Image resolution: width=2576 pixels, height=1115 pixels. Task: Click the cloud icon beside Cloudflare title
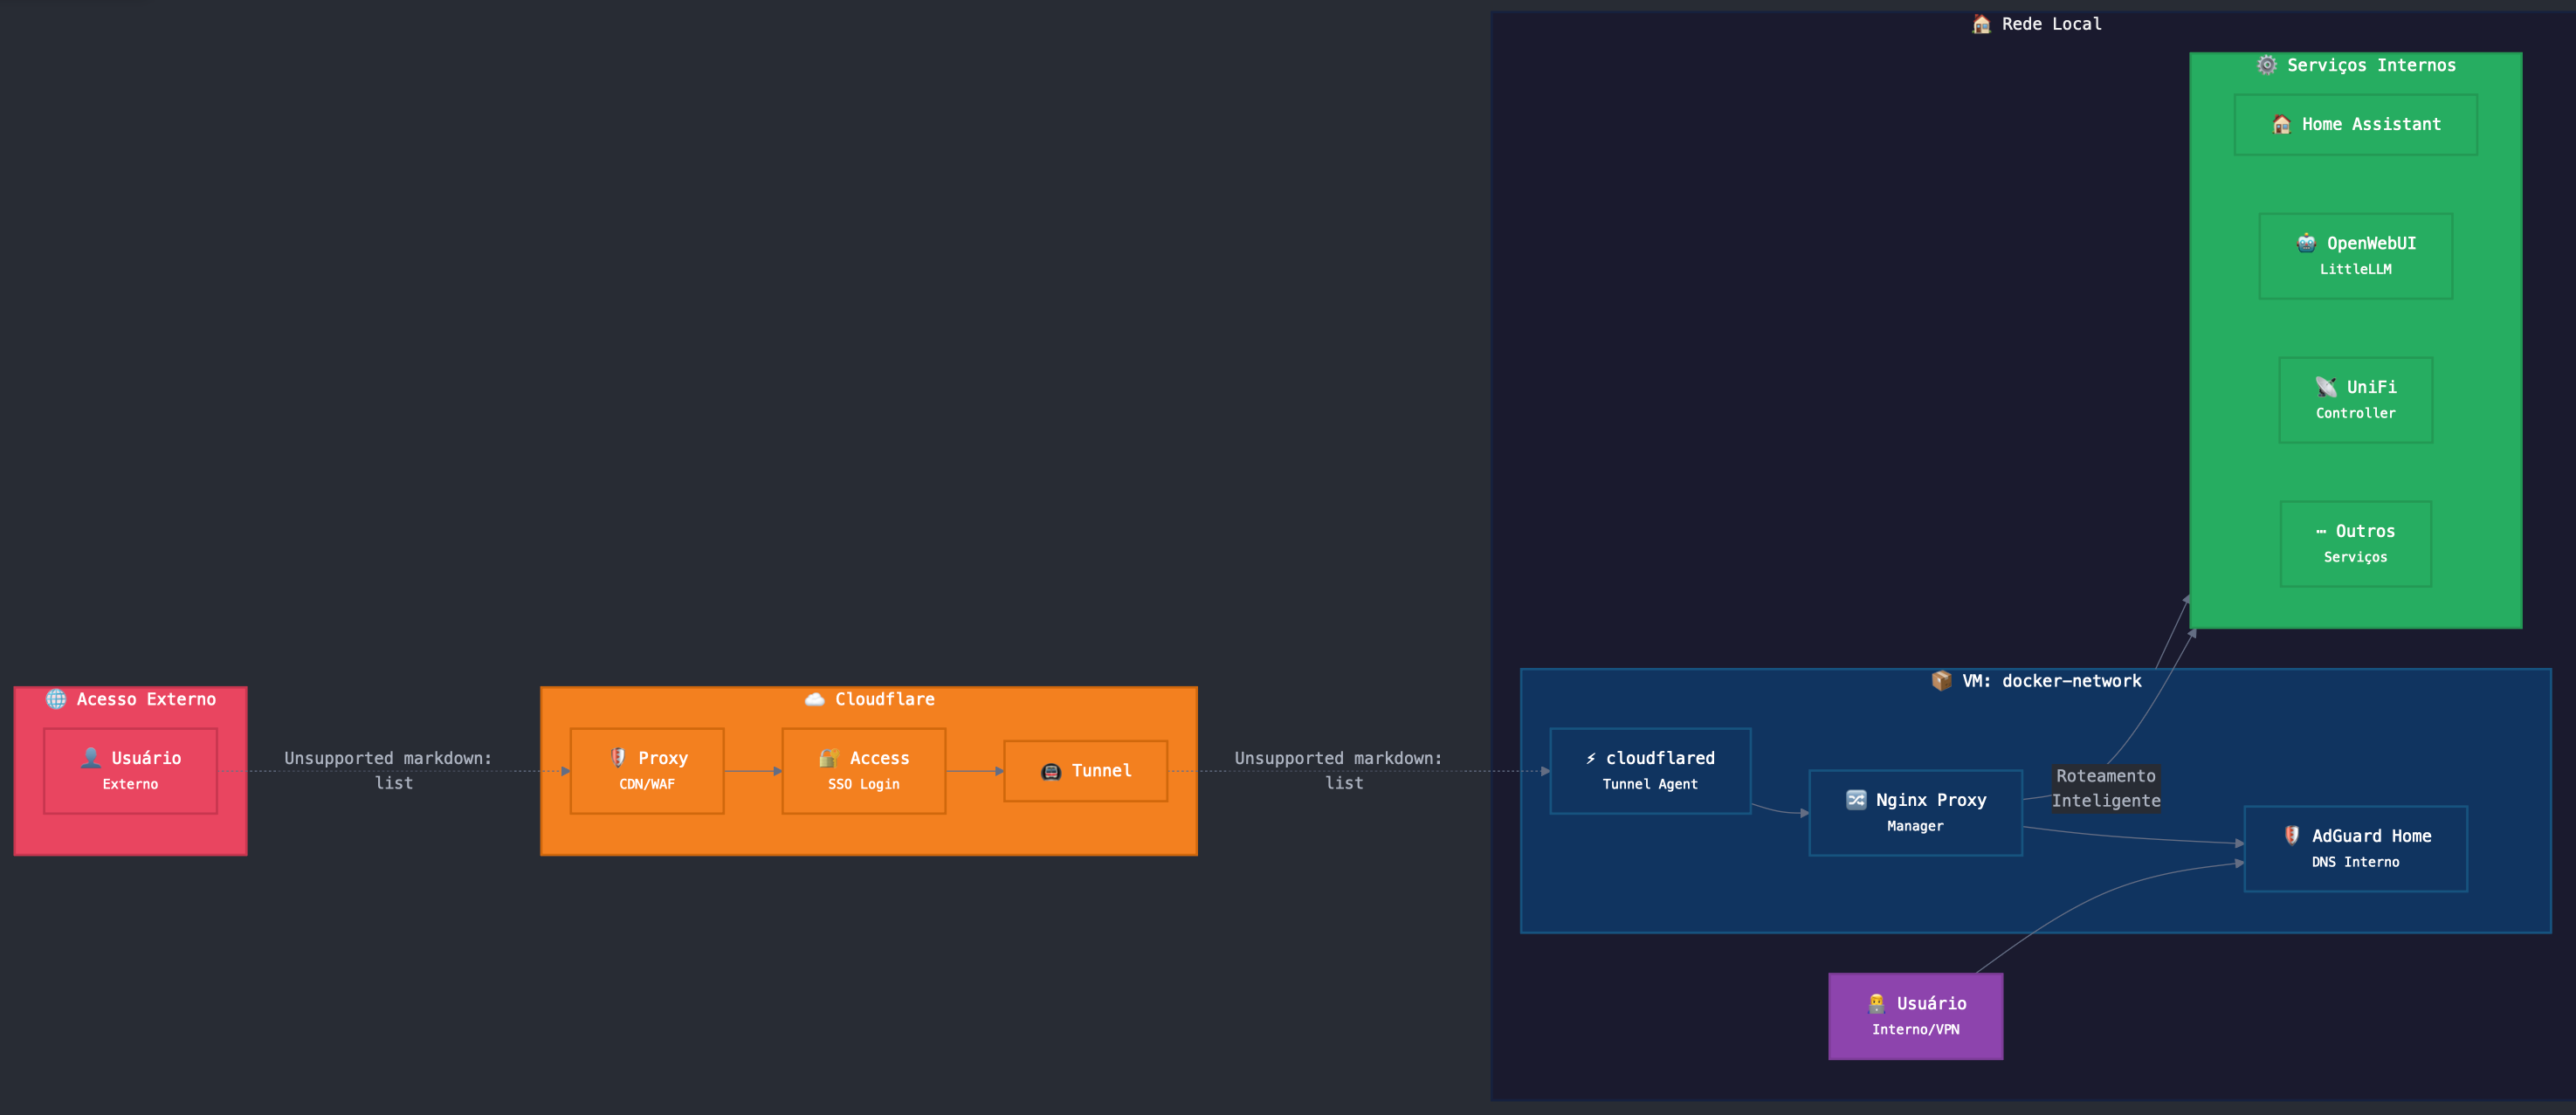tap(814, 699)
